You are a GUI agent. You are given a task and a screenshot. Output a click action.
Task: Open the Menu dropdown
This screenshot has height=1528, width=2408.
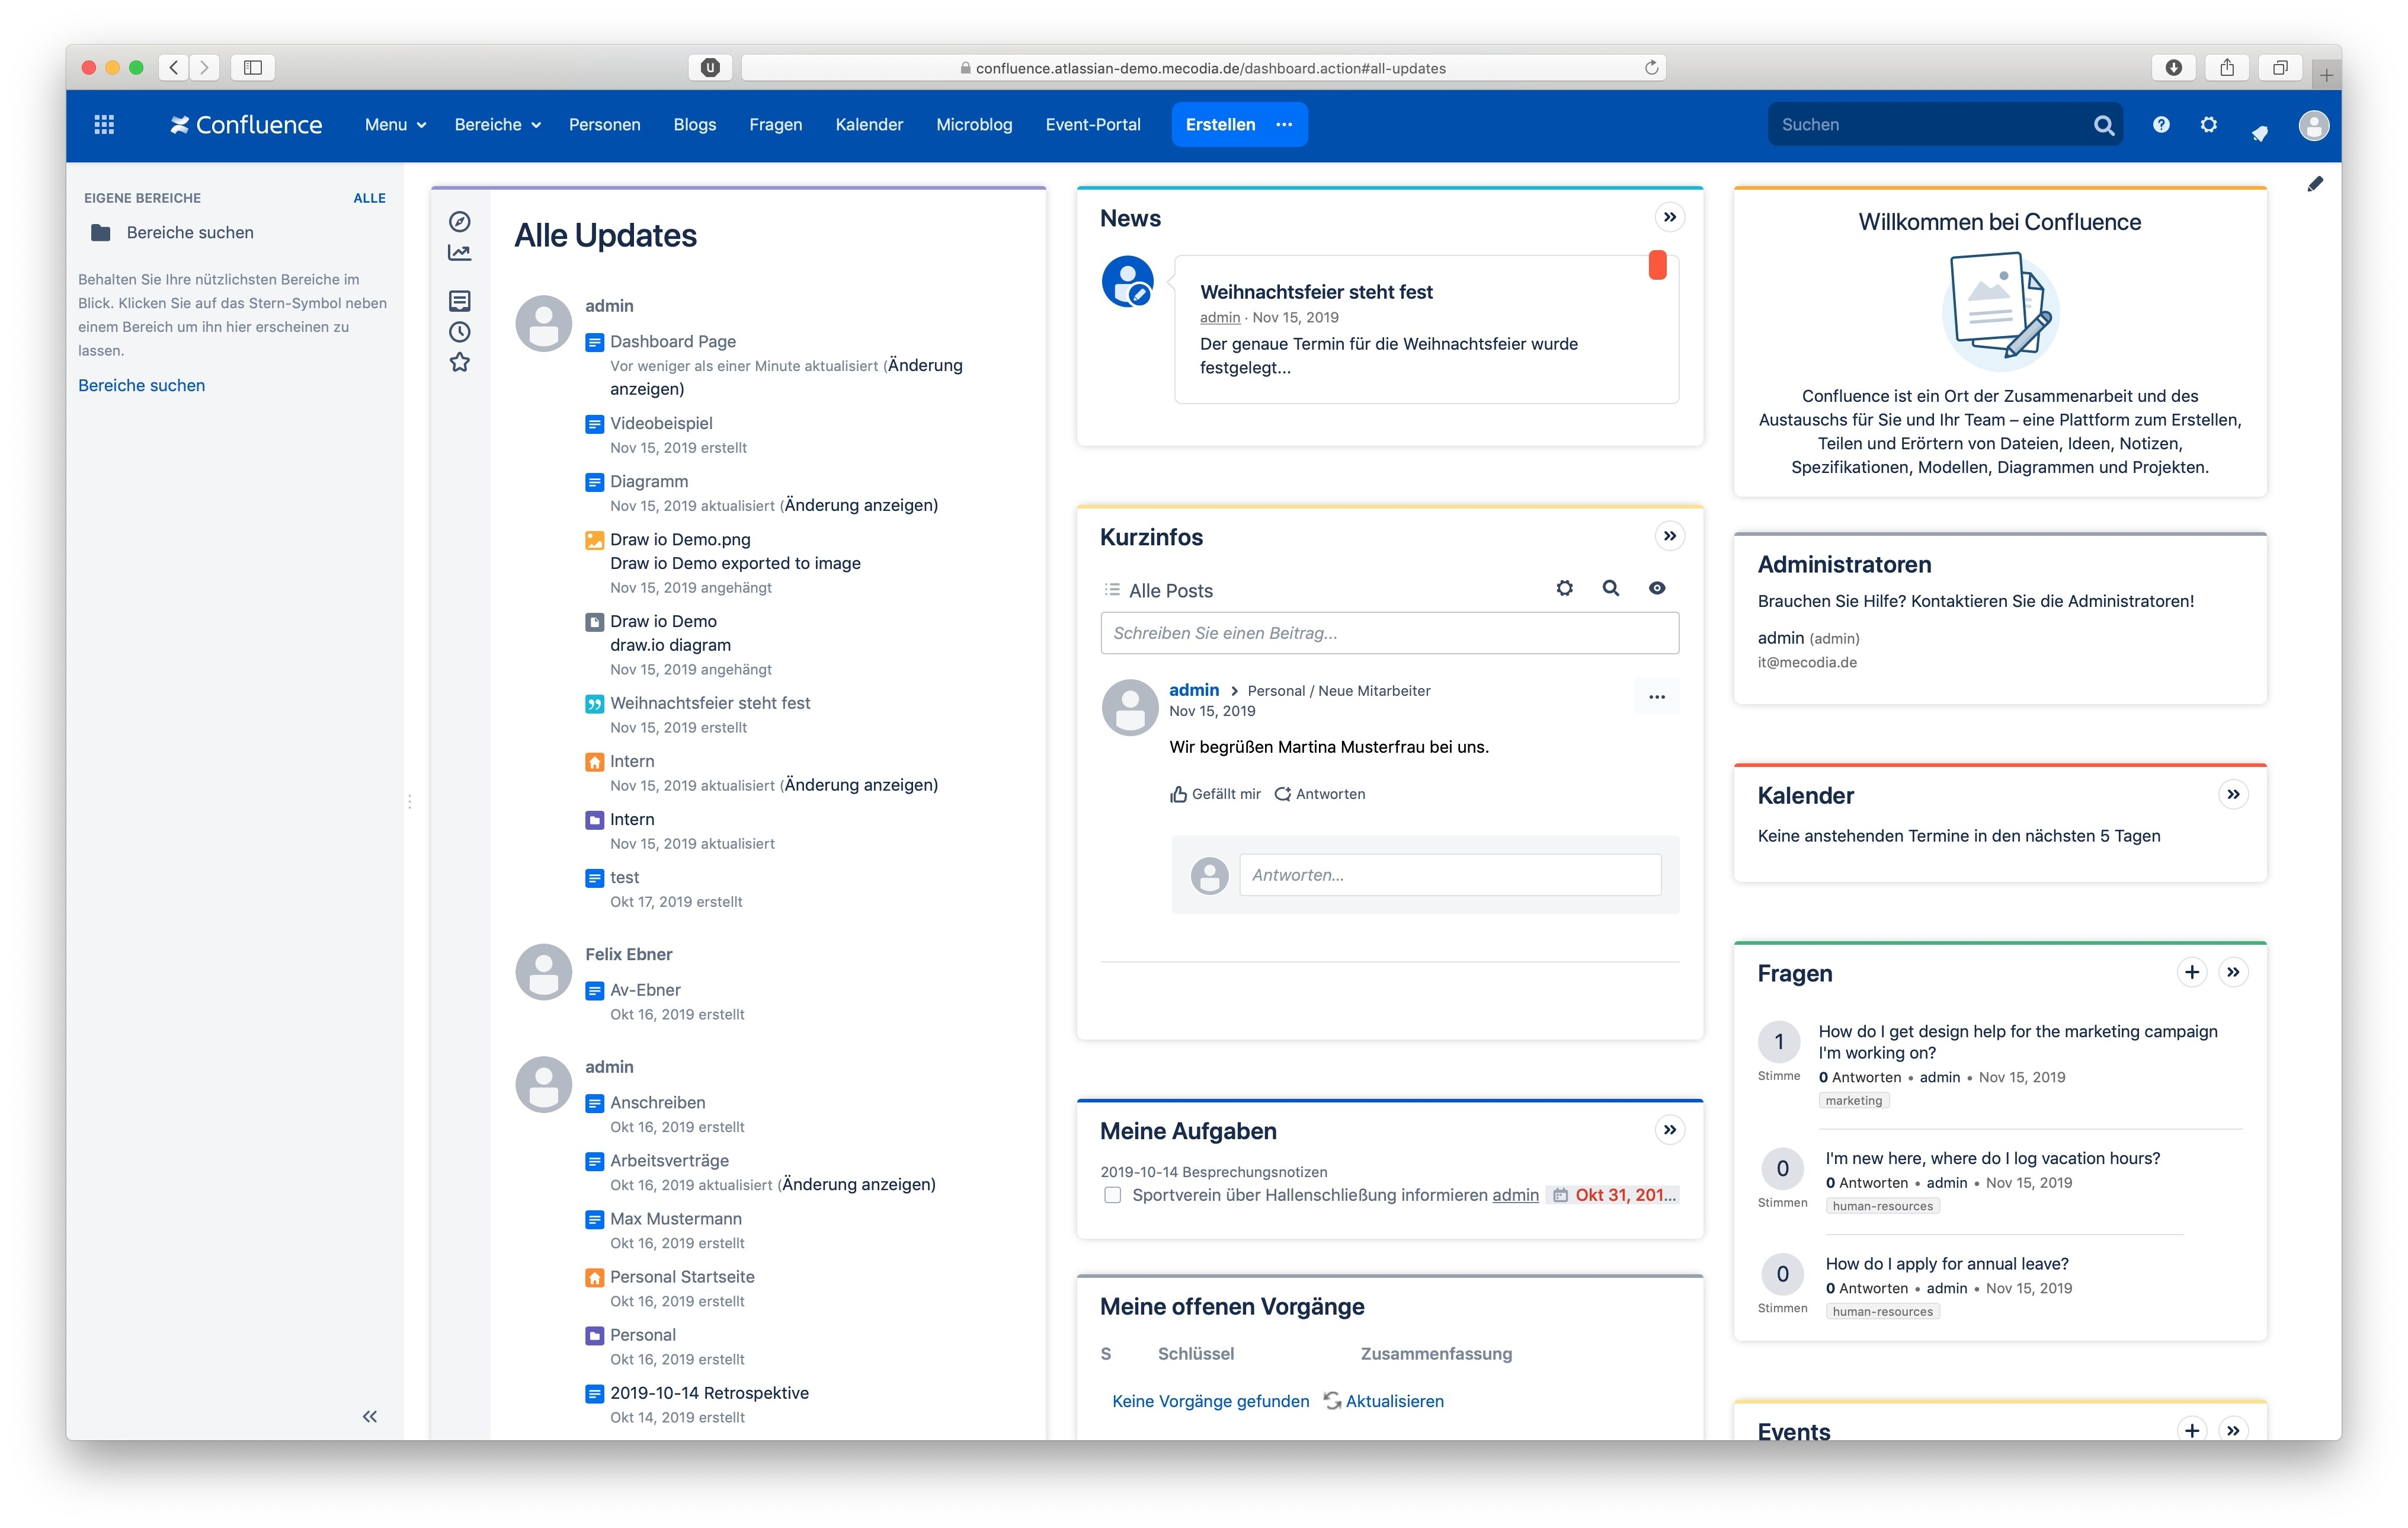click(x=395, y=124)
